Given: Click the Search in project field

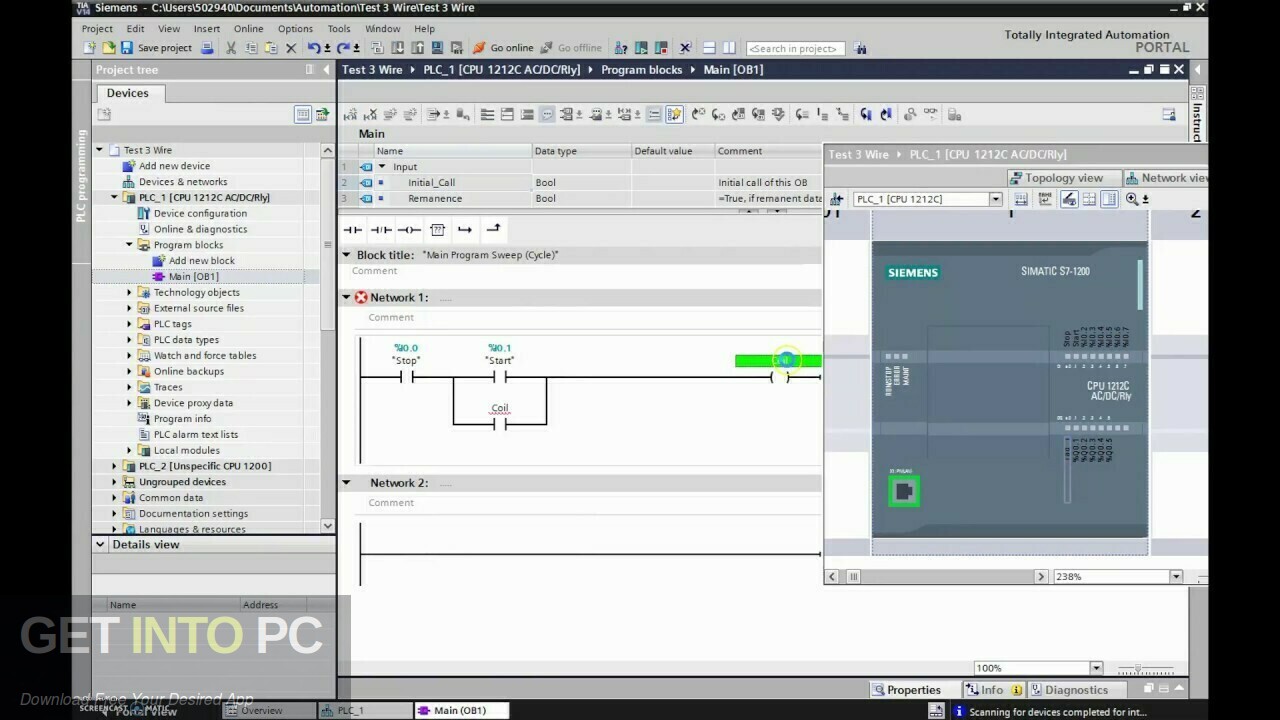Looking at the screenshot, I should [x=795, y=48].
